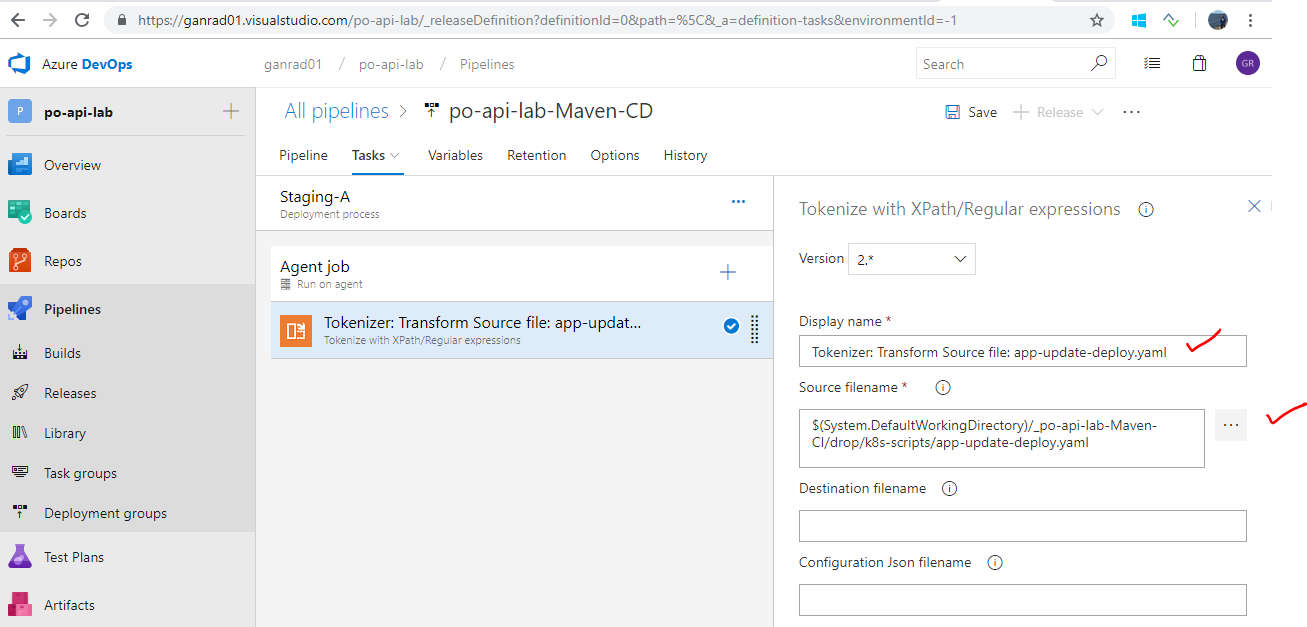Open the Releases rocket icon
The height and width of the screenshot is (627, 1307).
tap(20, 393)
